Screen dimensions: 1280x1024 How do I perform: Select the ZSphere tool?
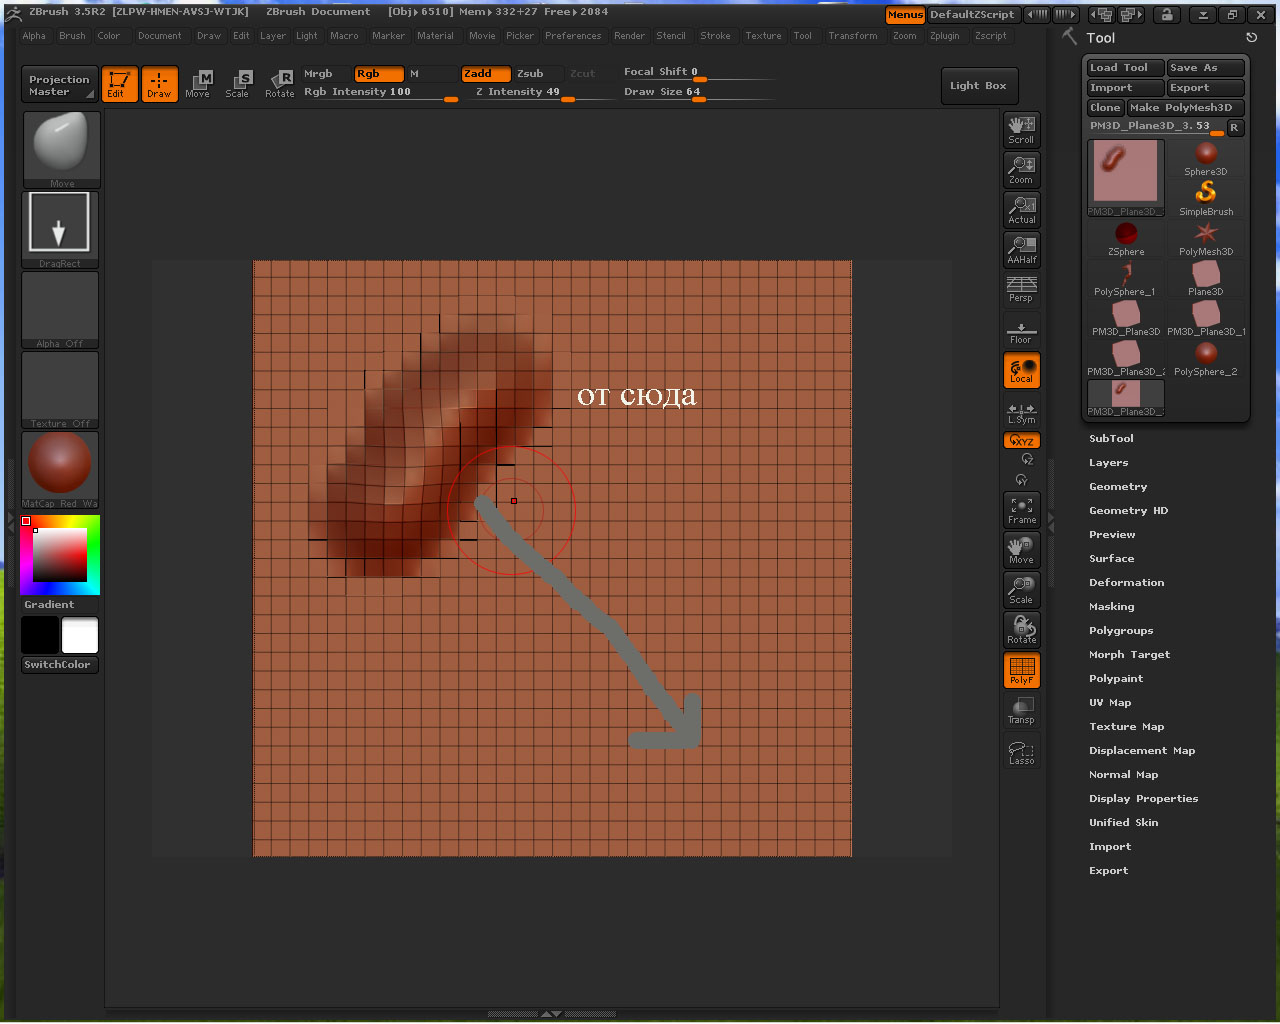pos(1126,238)
